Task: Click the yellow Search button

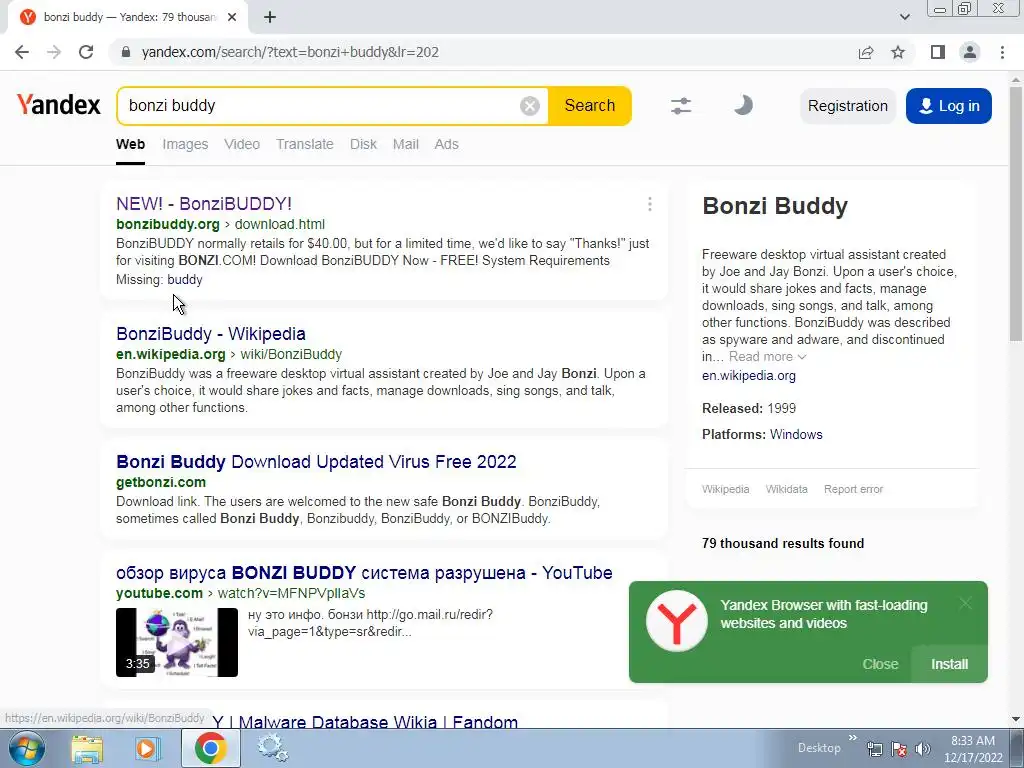Action: coord(590,106)
